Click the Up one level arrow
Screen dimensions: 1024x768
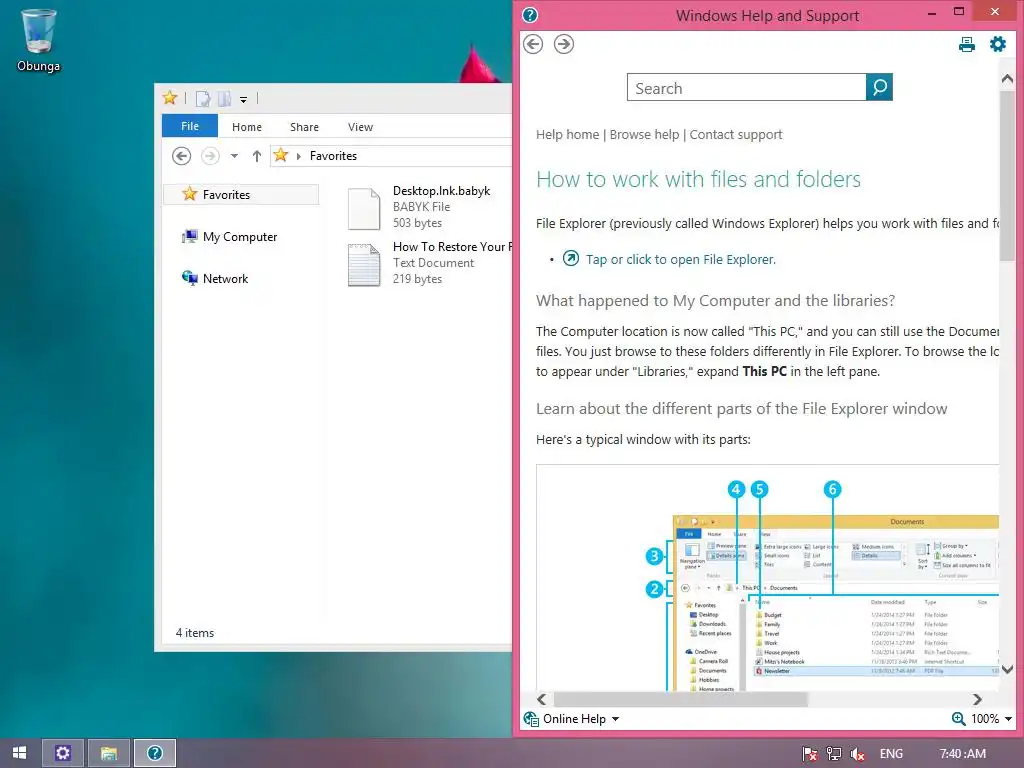click(257, 156)
